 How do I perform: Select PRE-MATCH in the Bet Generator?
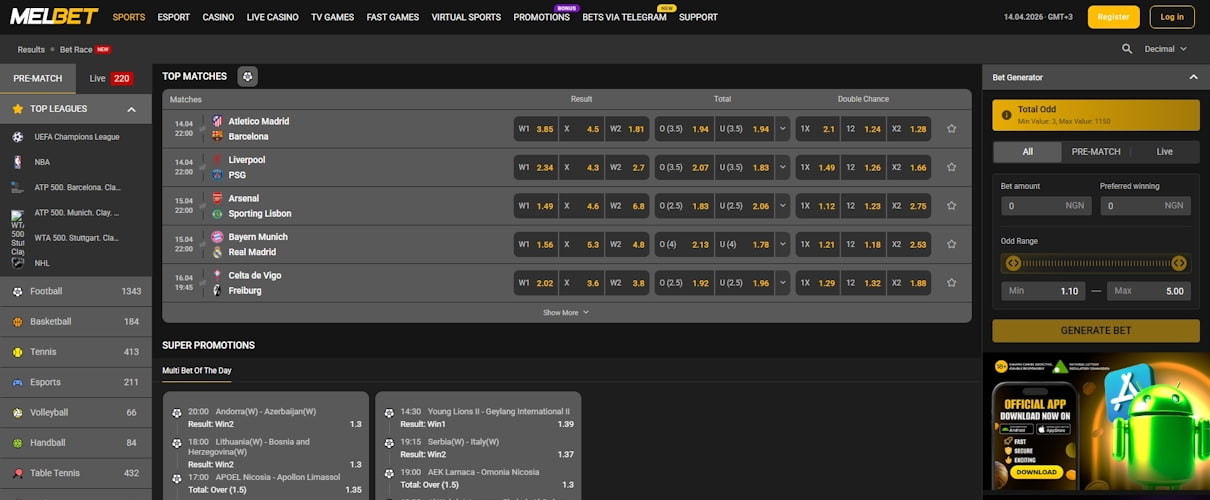point(1096,152)
